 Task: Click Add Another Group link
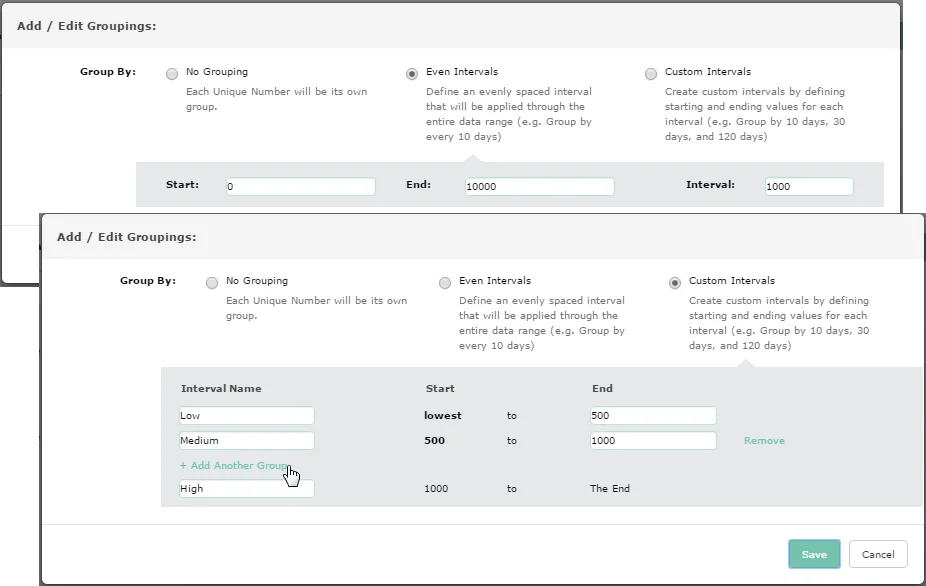pyautogui.click(x=234, y=465)
